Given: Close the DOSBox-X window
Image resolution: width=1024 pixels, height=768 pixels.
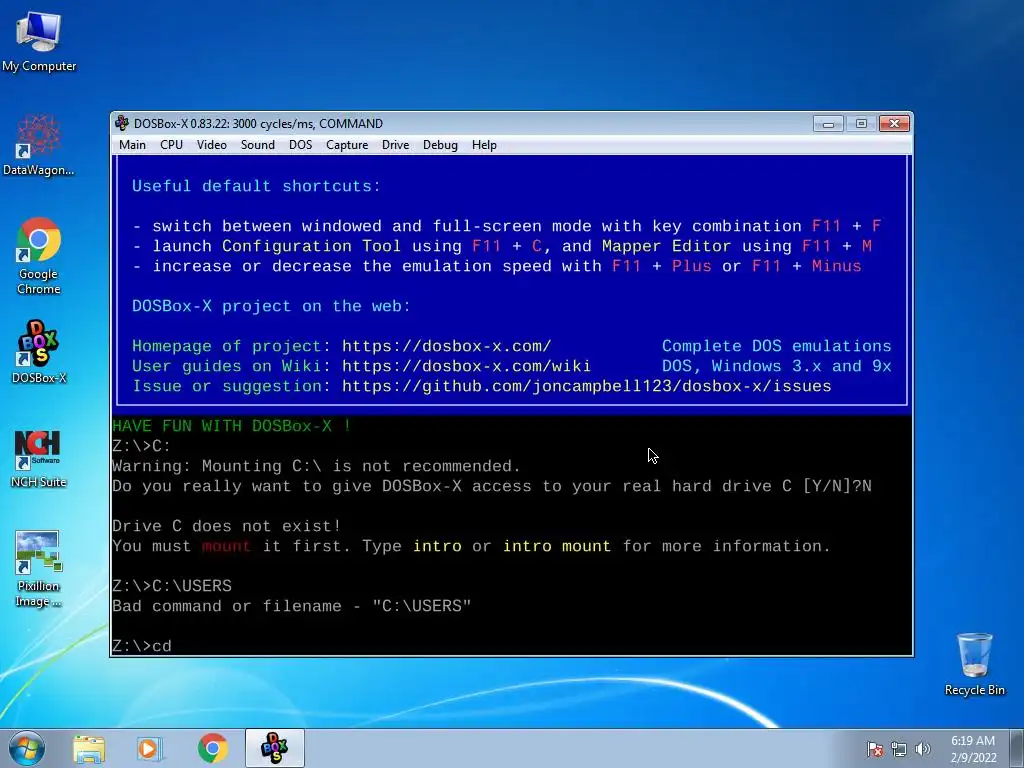Looking at the screenshot, I should point(894,123).
